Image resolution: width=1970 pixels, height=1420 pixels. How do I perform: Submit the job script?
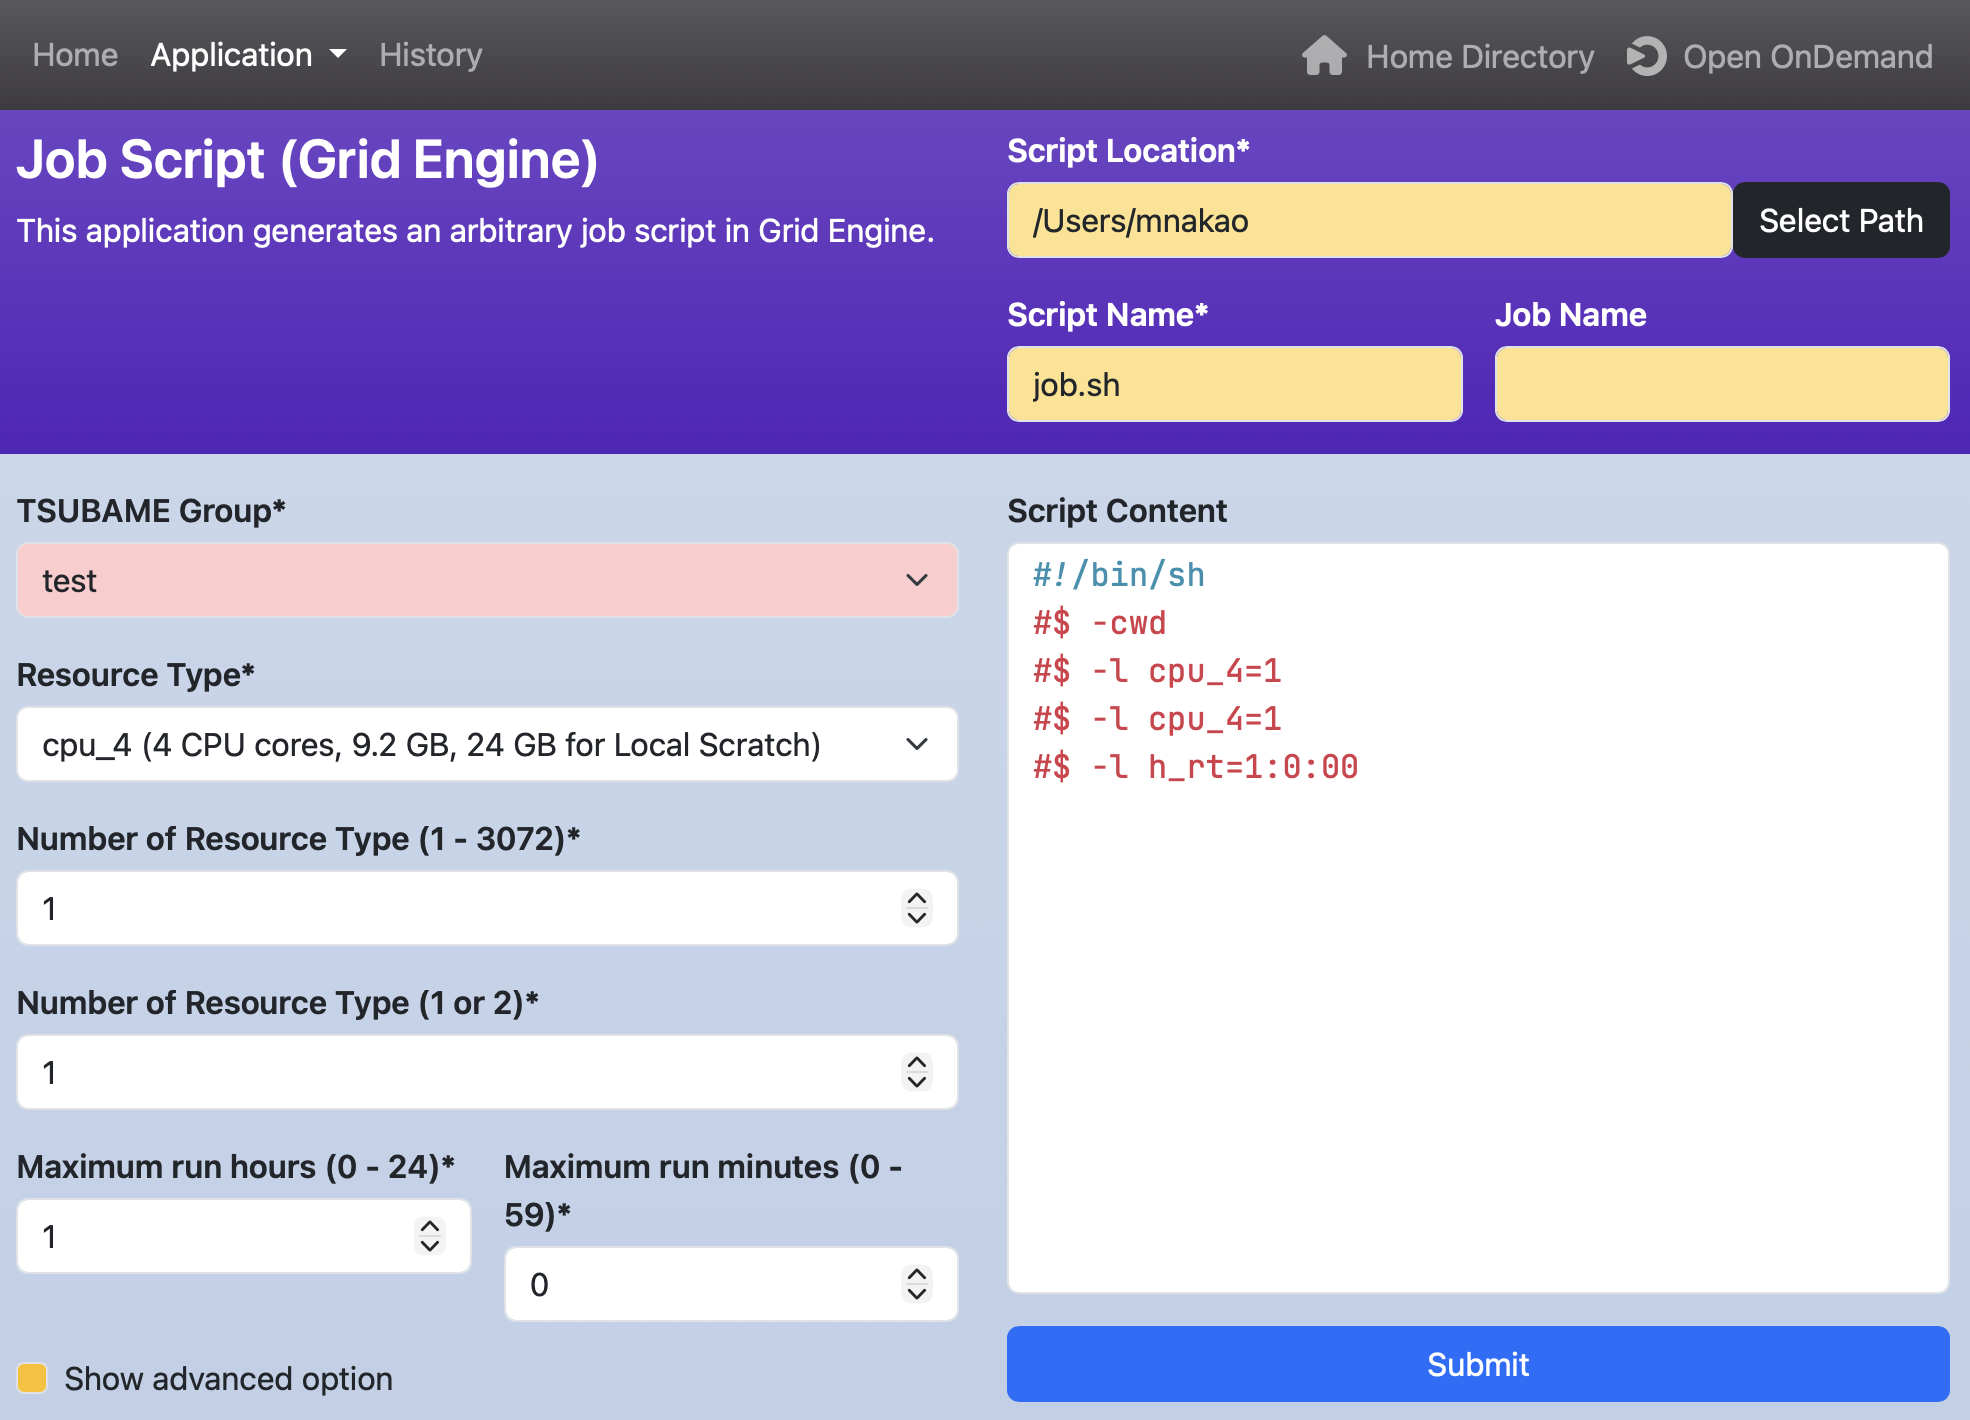click(x=1478, y=1364)
